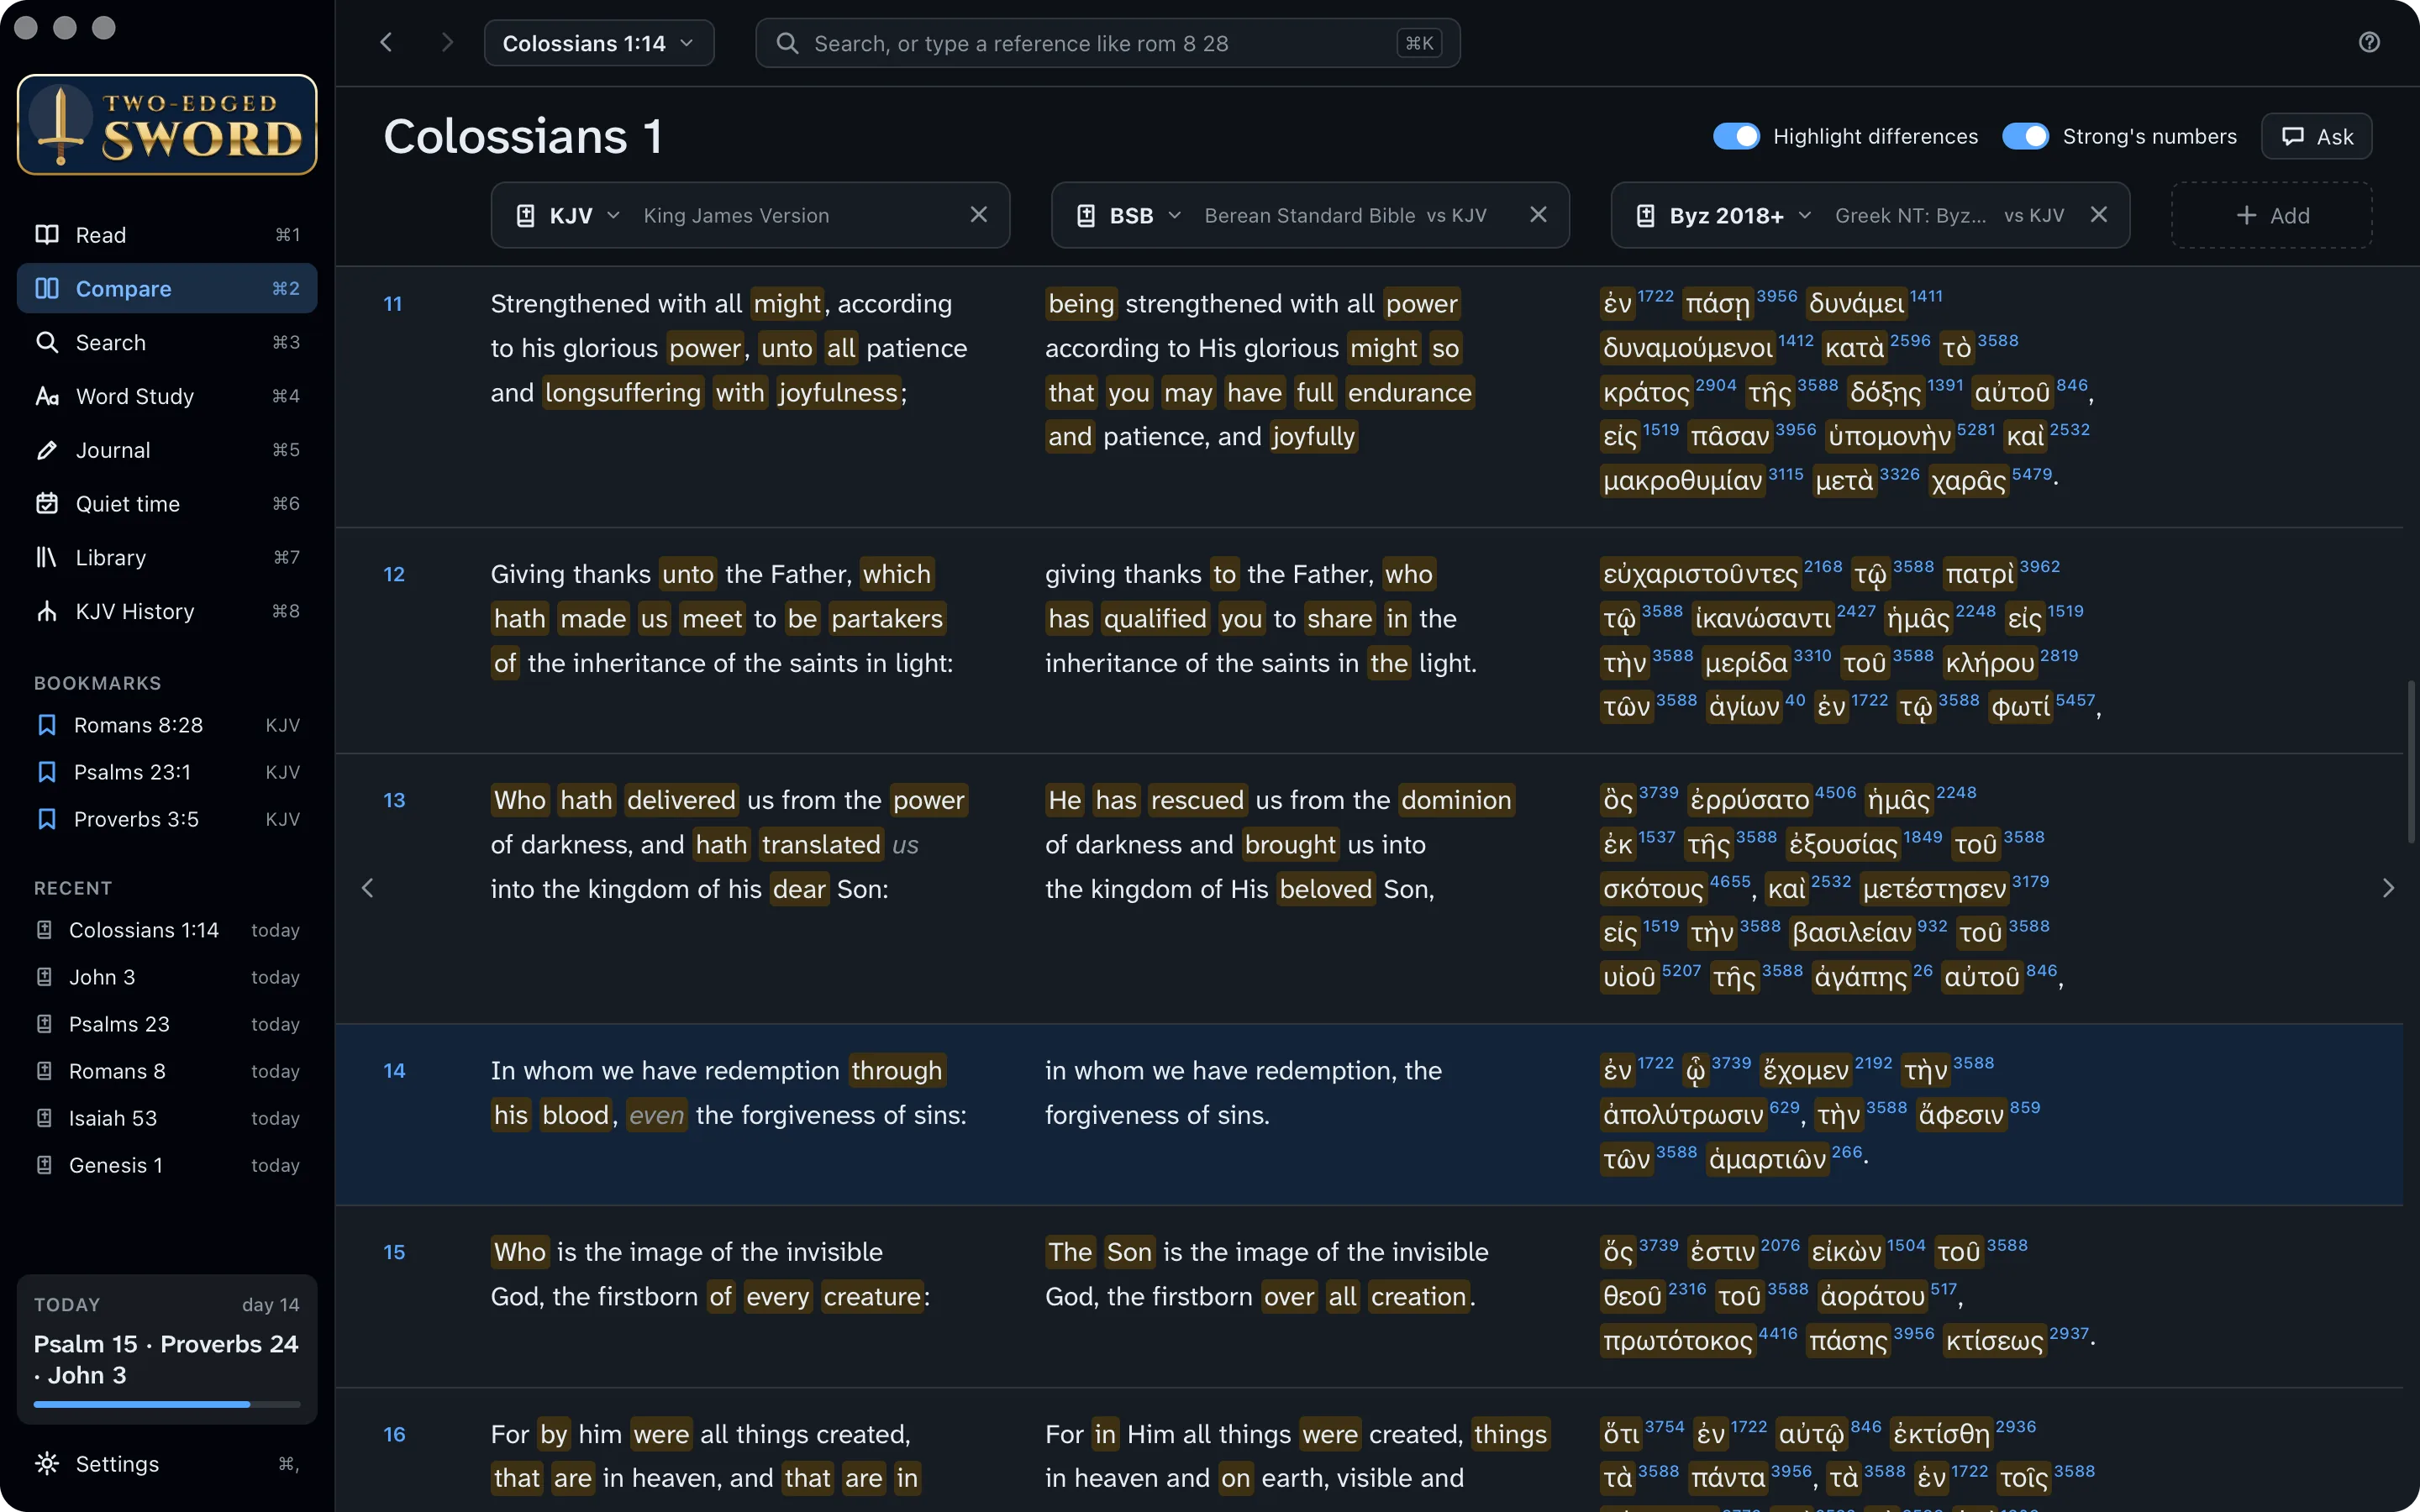Open the Byz 2018+ translation dropdown
Viewport: 2420px width, 1512px height.
click(1724, 215)
